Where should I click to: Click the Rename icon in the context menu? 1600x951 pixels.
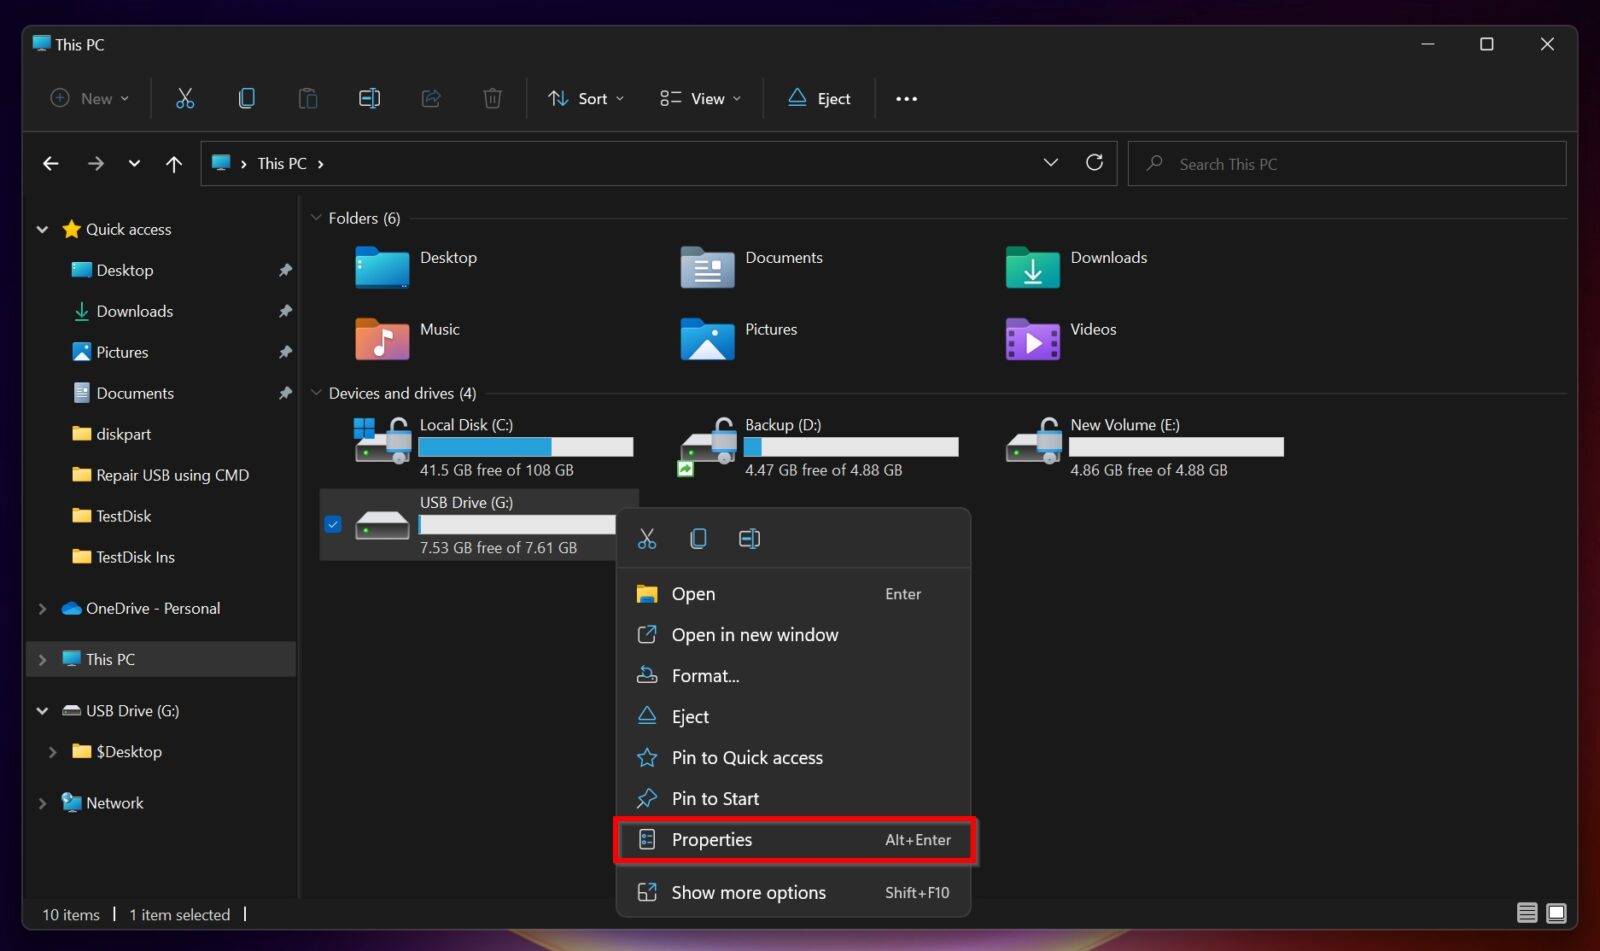[x=749, y=538]
